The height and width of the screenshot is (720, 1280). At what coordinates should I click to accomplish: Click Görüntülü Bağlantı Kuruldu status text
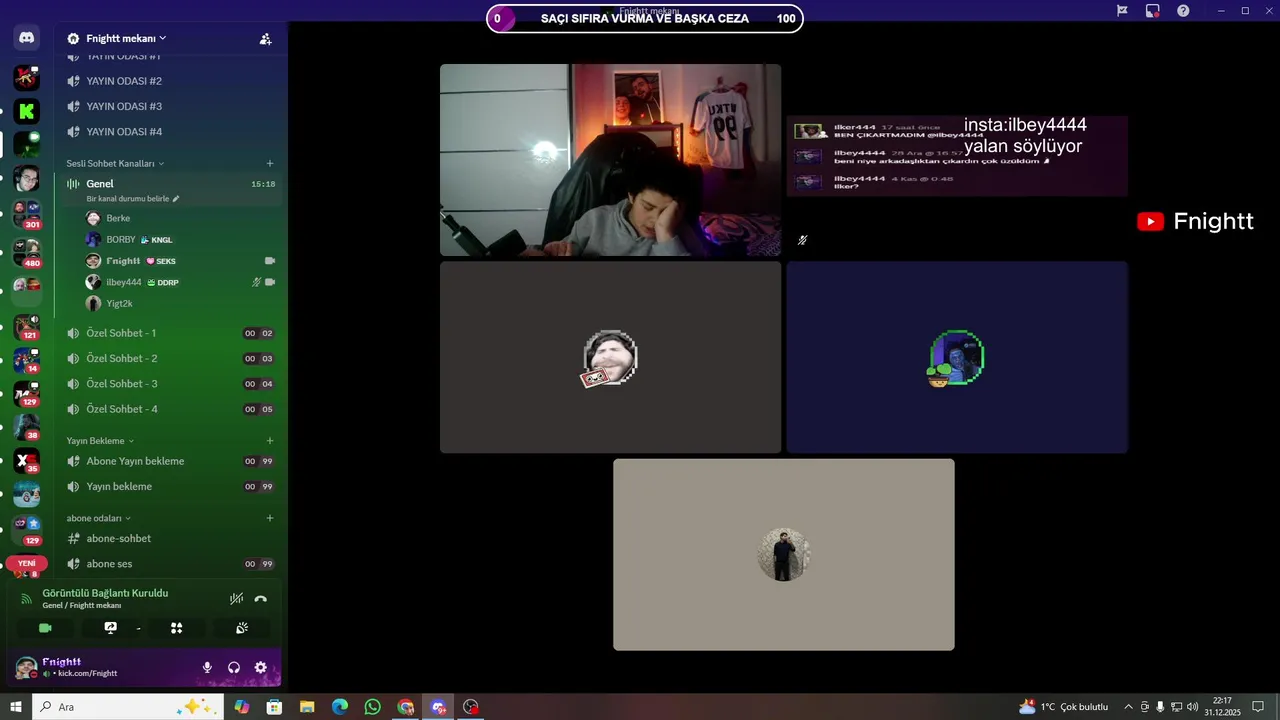coord(105,593)
